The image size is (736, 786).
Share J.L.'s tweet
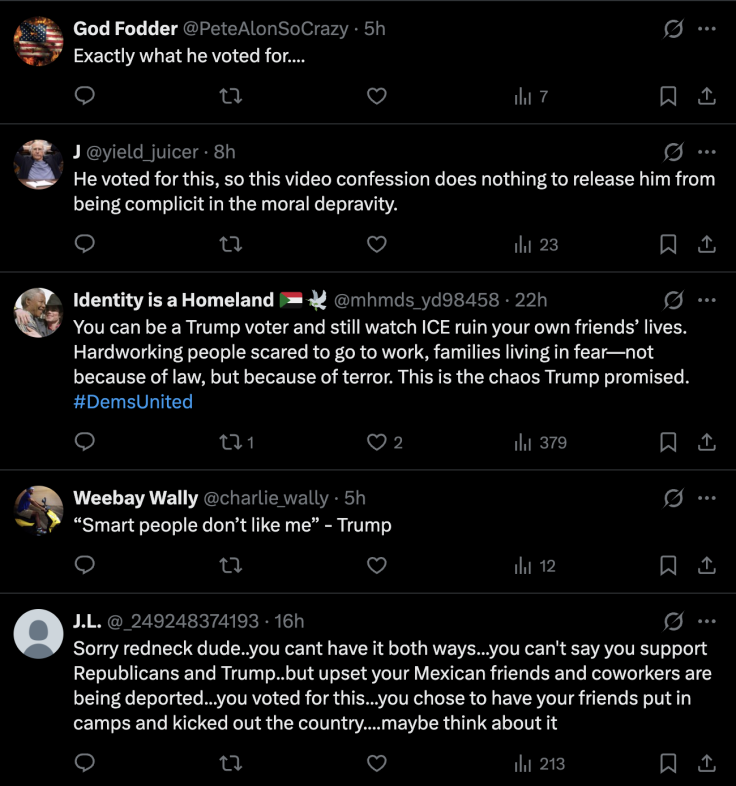pos(705,764)
